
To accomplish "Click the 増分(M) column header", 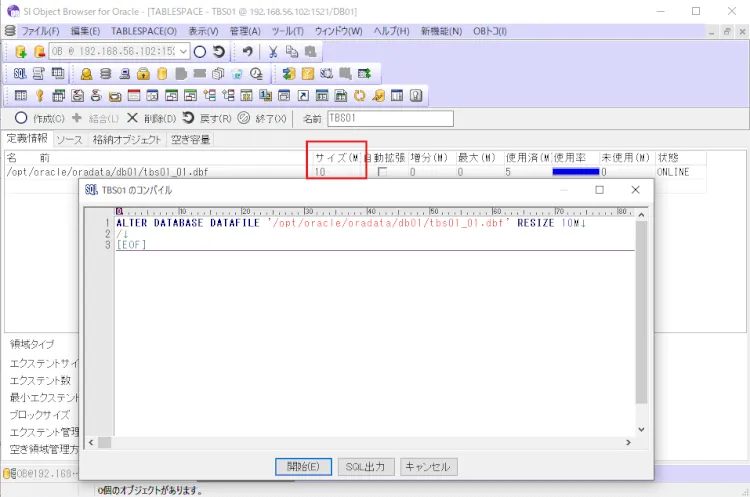I will pos(429,157).
